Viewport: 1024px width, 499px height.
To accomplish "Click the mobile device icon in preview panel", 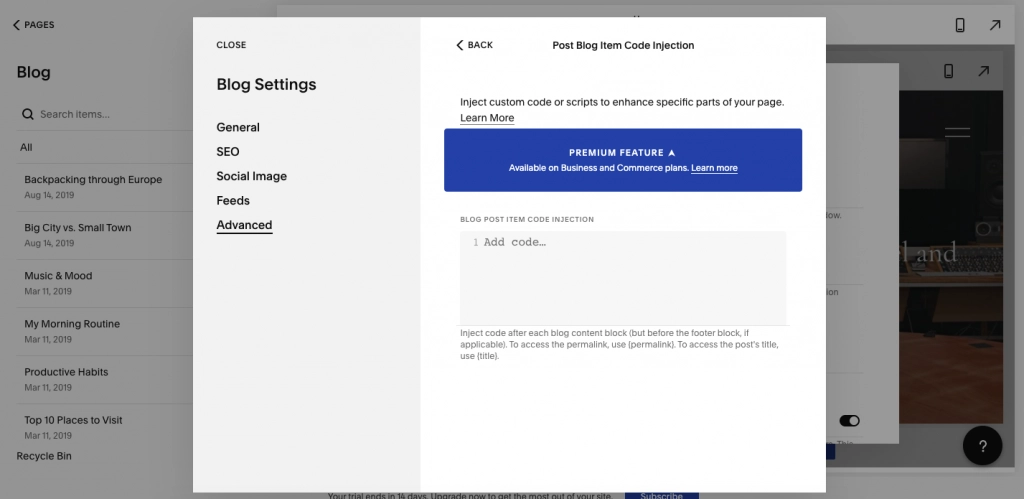I will coord(949,71).
